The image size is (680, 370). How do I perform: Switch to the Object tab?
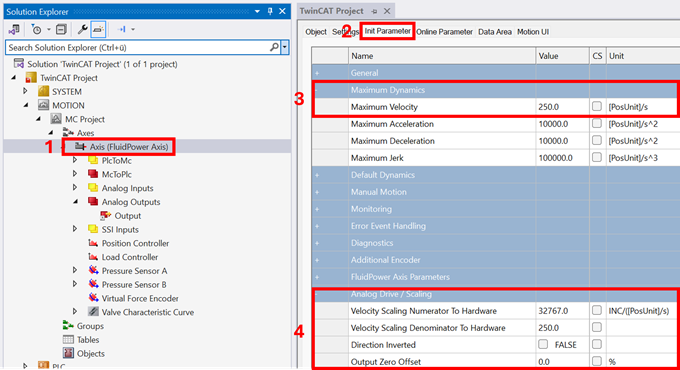[316, 32]
